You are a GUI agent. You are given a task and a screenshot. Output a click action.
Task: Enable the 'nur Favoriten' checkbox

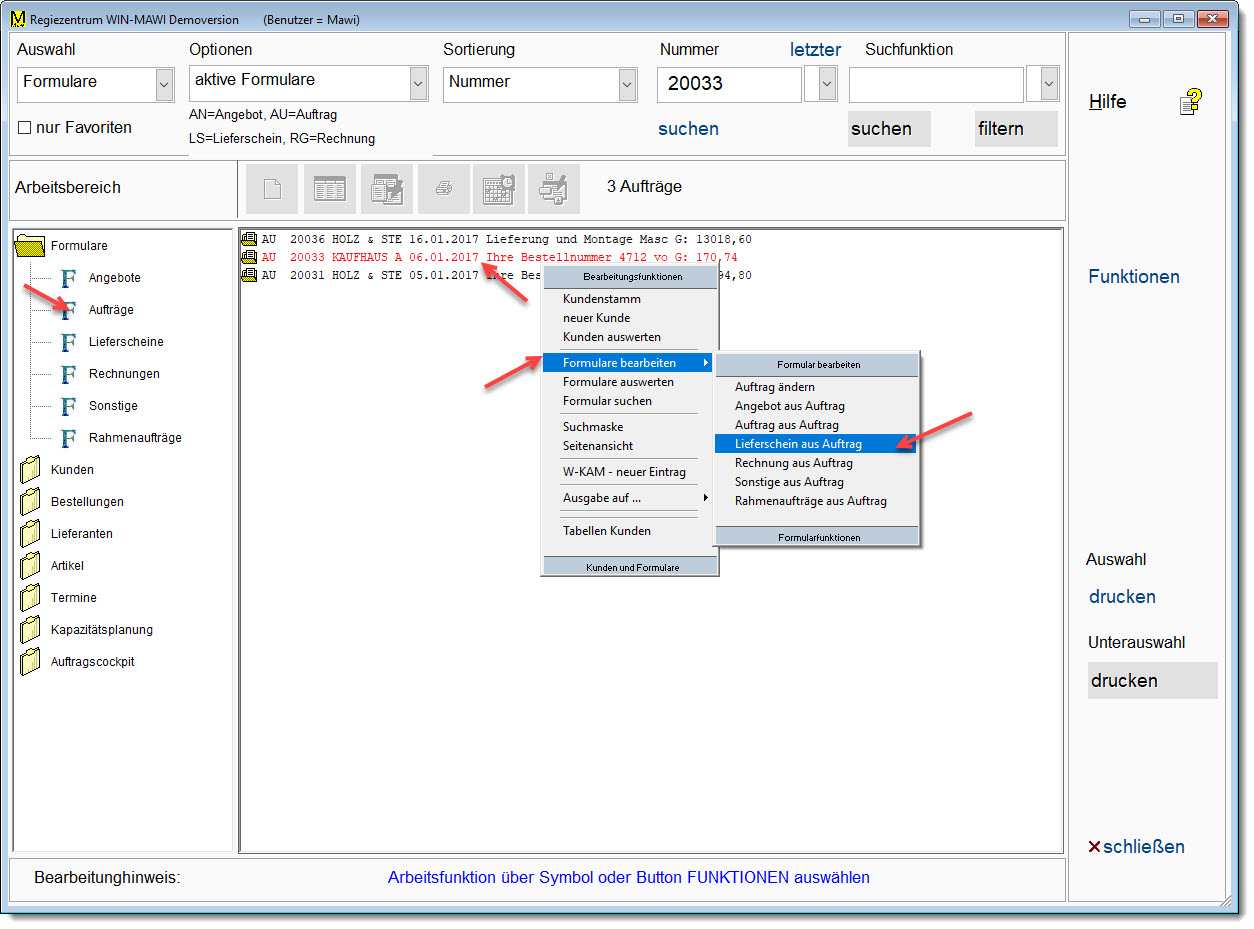pyautogui.click(x=24, y=128)
